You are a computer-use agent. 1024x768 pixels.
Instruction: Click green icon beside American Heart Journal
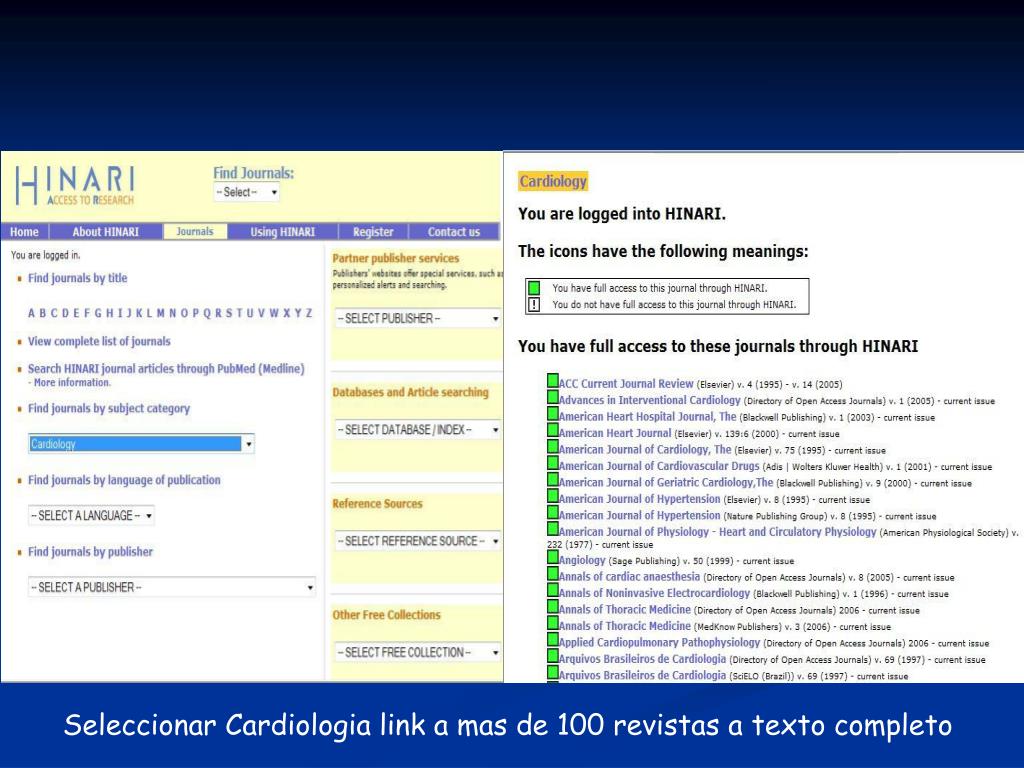click(x=552, y=430)
